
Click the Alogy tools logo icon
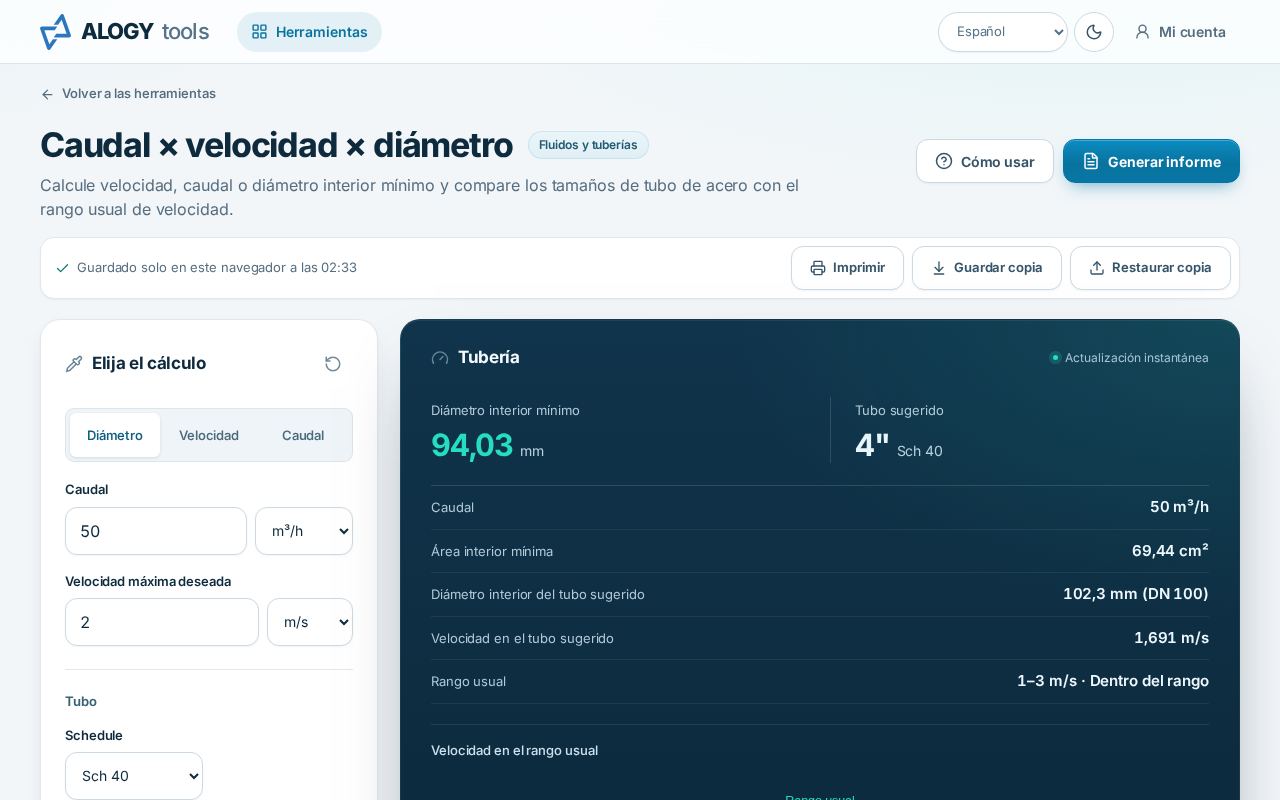(55, 32)
